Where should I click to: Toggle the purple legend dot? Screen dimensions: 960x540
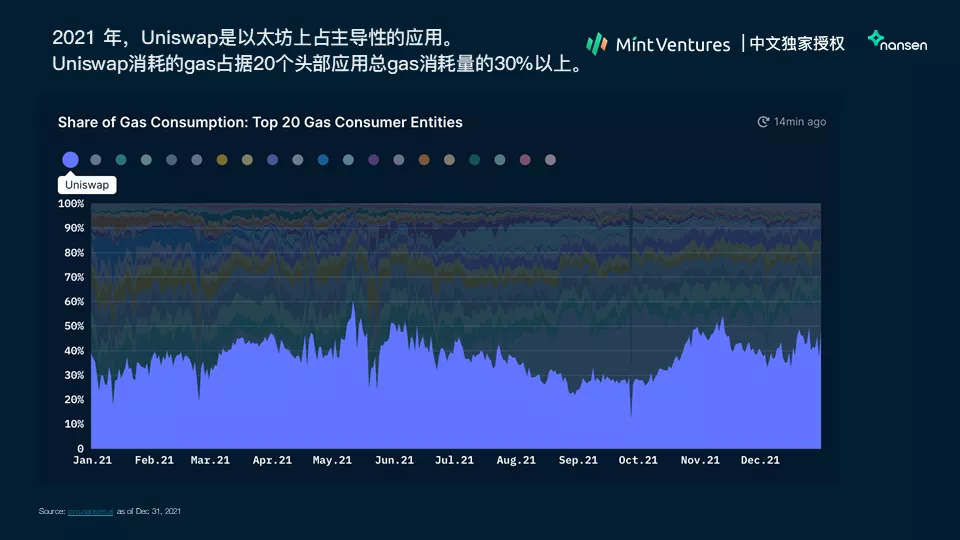point(373,160)
